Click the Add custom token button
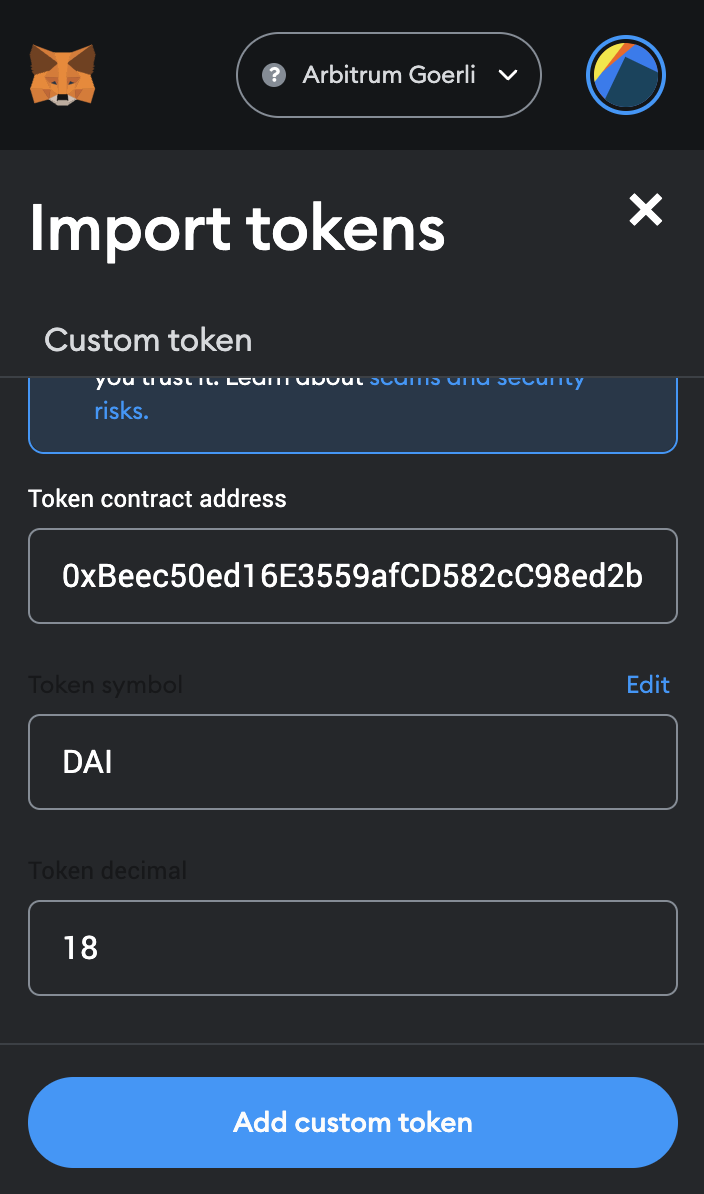Image resolution: width=704 pixels, height=1194 pixels. click(x=352, y=1122)
